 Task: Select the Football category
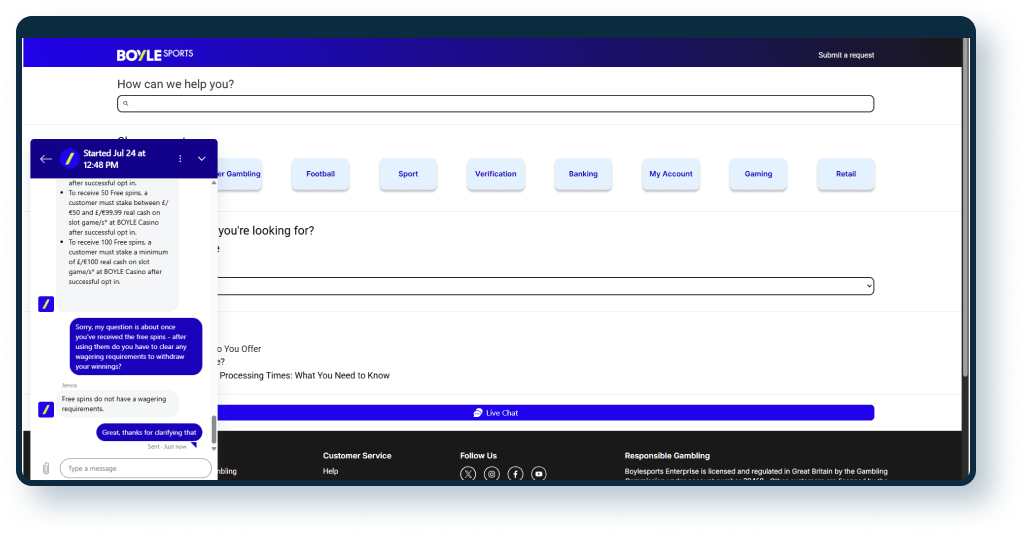321,174
